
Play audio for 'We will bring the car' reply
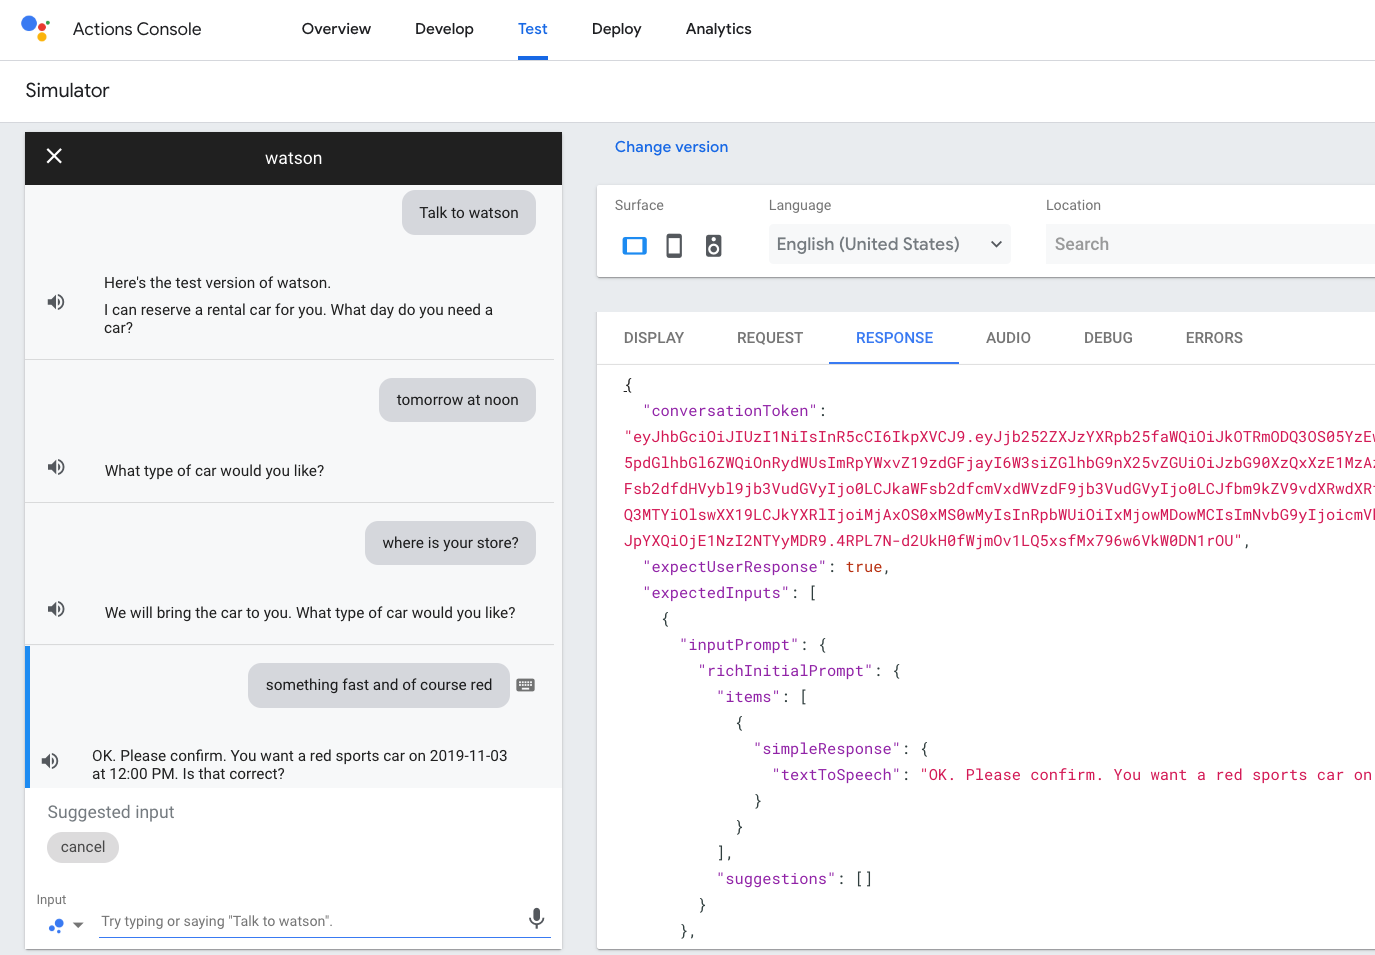(x=56, y=609)
